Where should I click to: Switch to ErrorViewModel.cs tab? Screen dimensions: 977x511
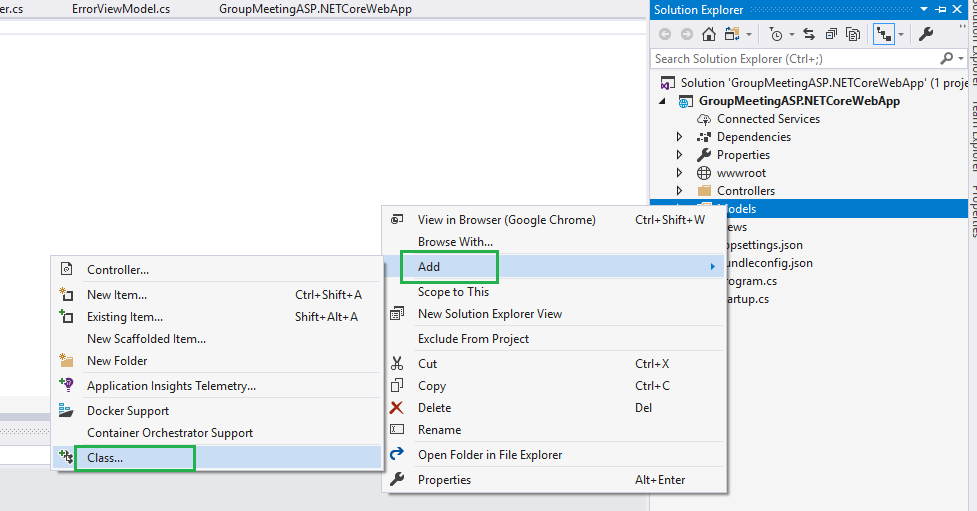121,9
